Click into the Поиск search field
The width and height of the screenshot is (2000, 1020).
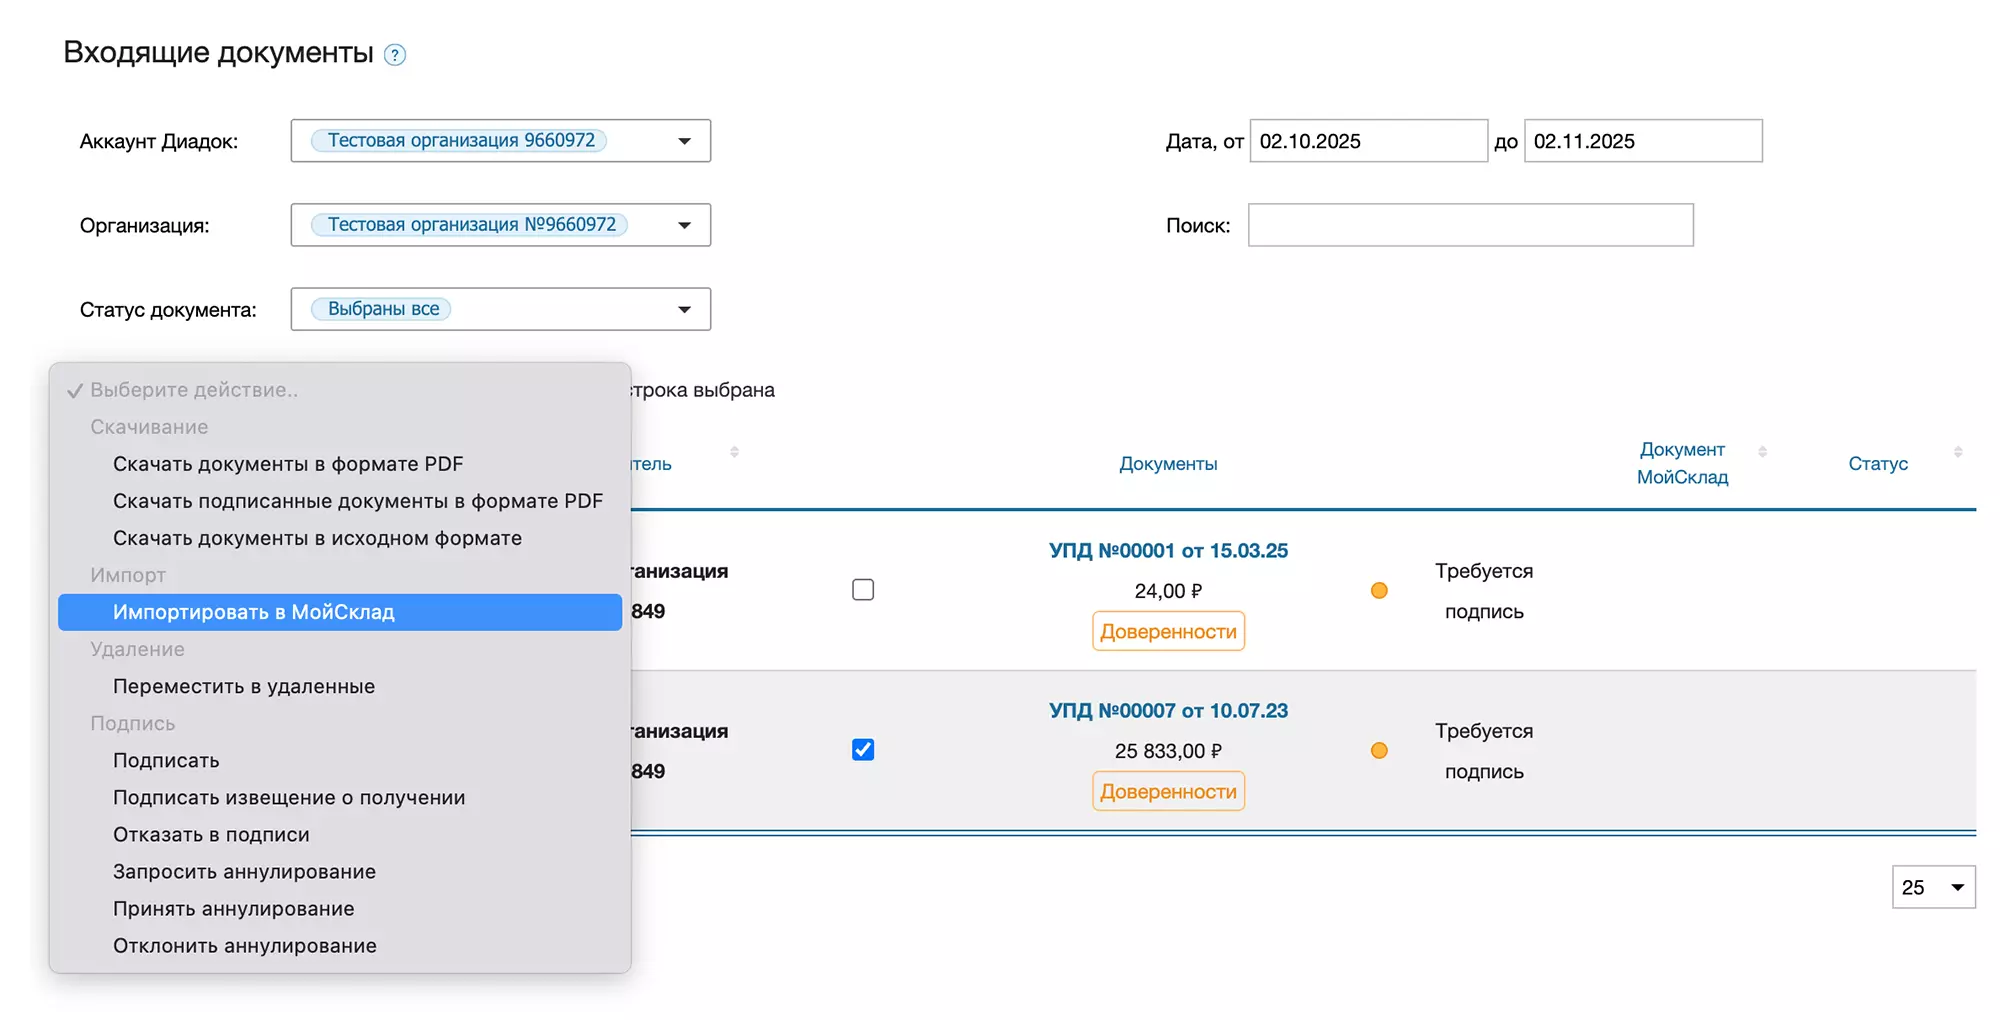[1470, 225]
